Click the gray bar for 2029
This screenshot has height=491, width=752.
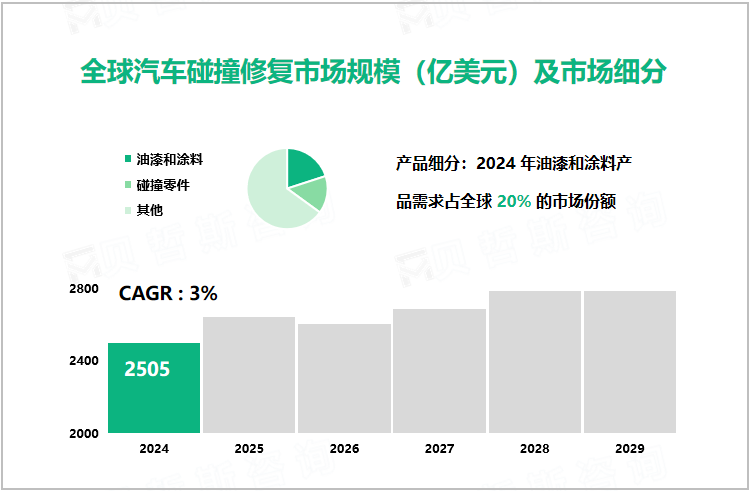click(x=630, y=362)
